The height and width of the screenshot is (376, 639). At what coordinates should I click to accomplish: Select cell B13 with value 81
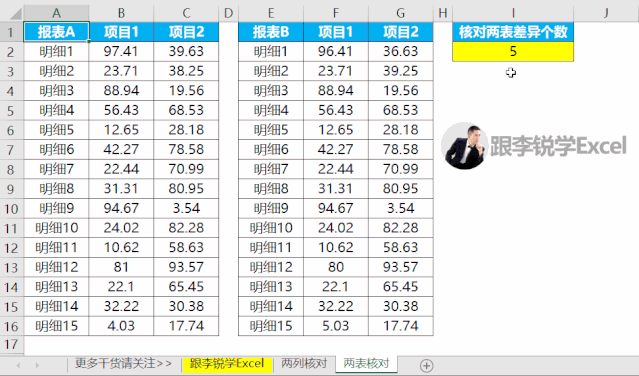(121, 267)
